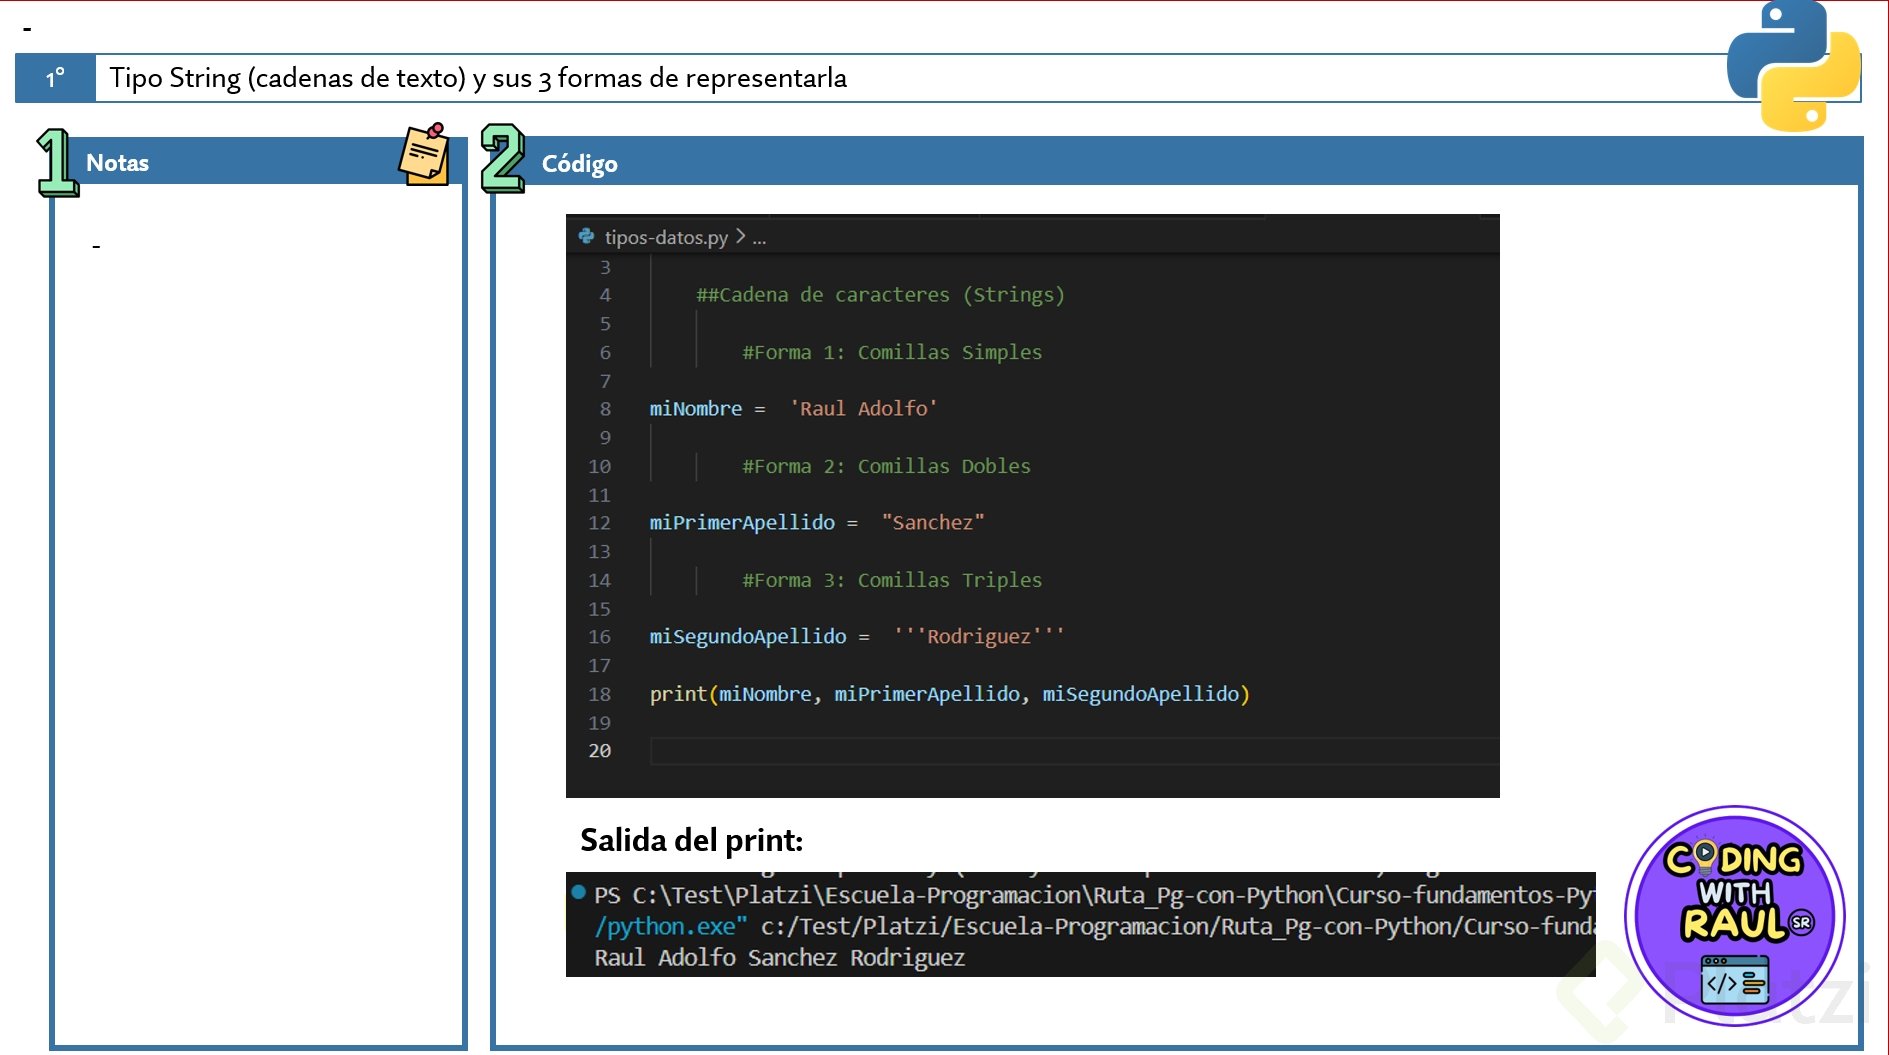Click the Python file icon beside tipos-datos.py

point(587,237)
